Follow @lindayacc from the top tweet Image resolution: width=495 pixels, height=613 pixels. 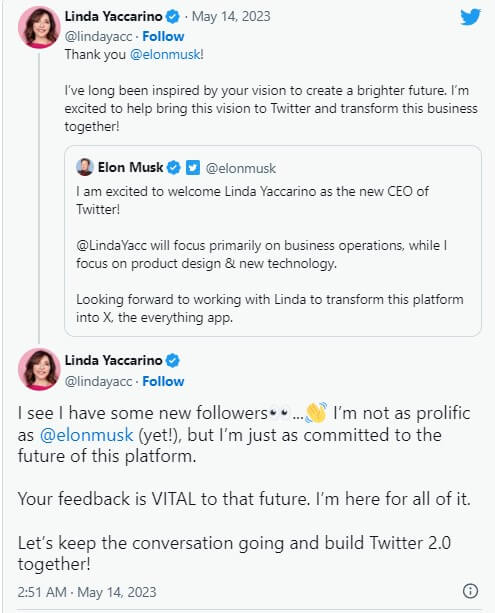[x=163, y=36]
